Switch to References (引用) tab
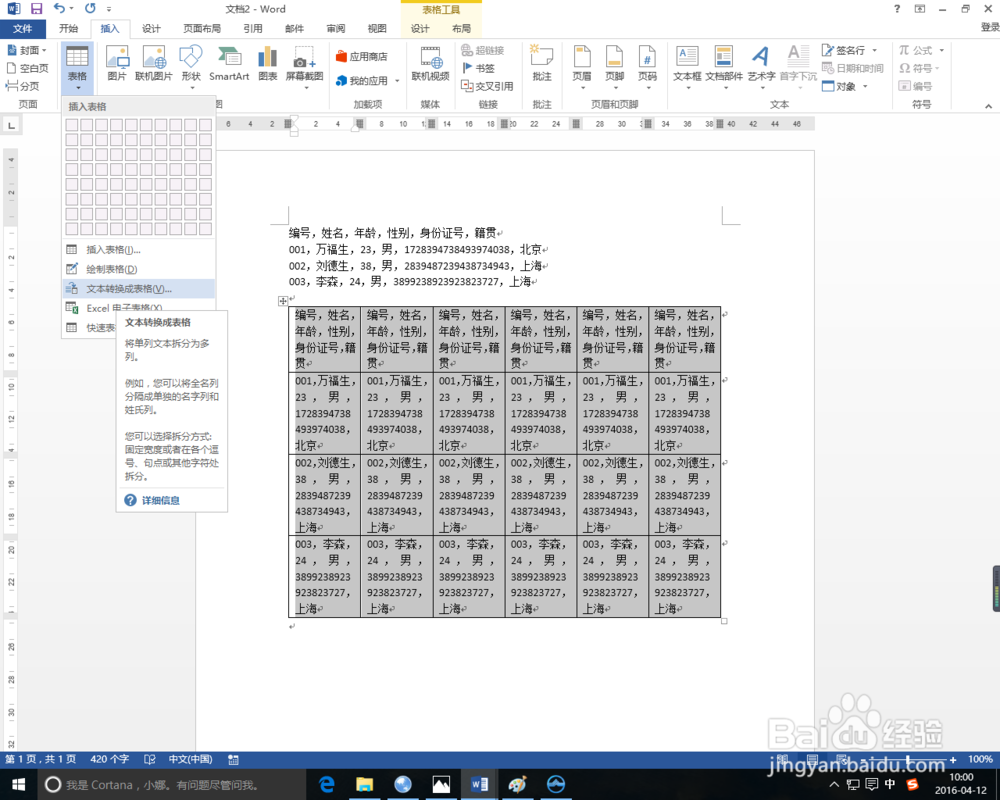The height and width of the screenshot is (800, 1000). (253, 29)
